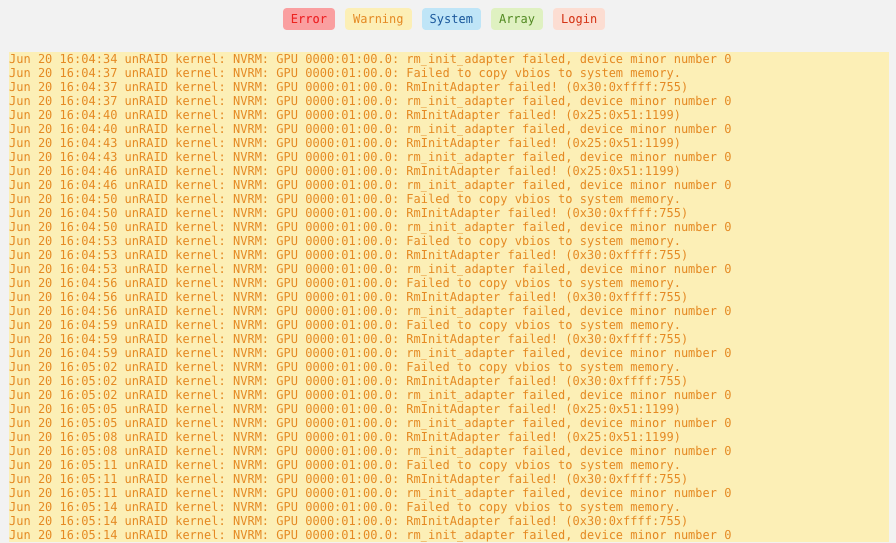The width and height of the screenshot is (896, 543).
Task: Filter the log with the Error button
Action: pyautogui.click(x=309, y=19)
